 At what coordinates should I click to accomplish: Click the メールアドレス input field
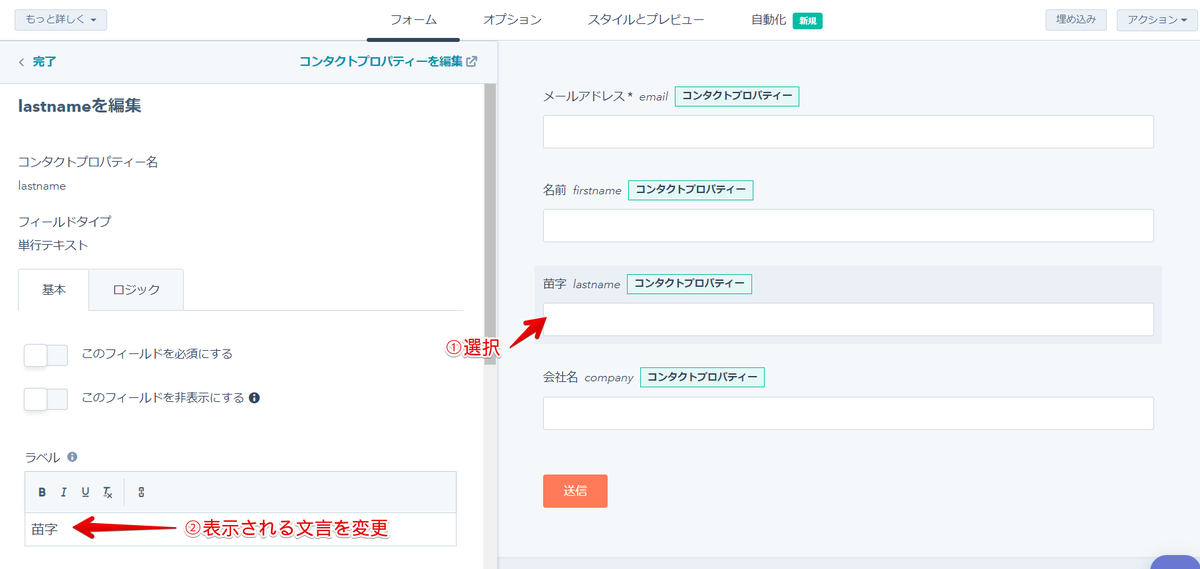[848, 132]
